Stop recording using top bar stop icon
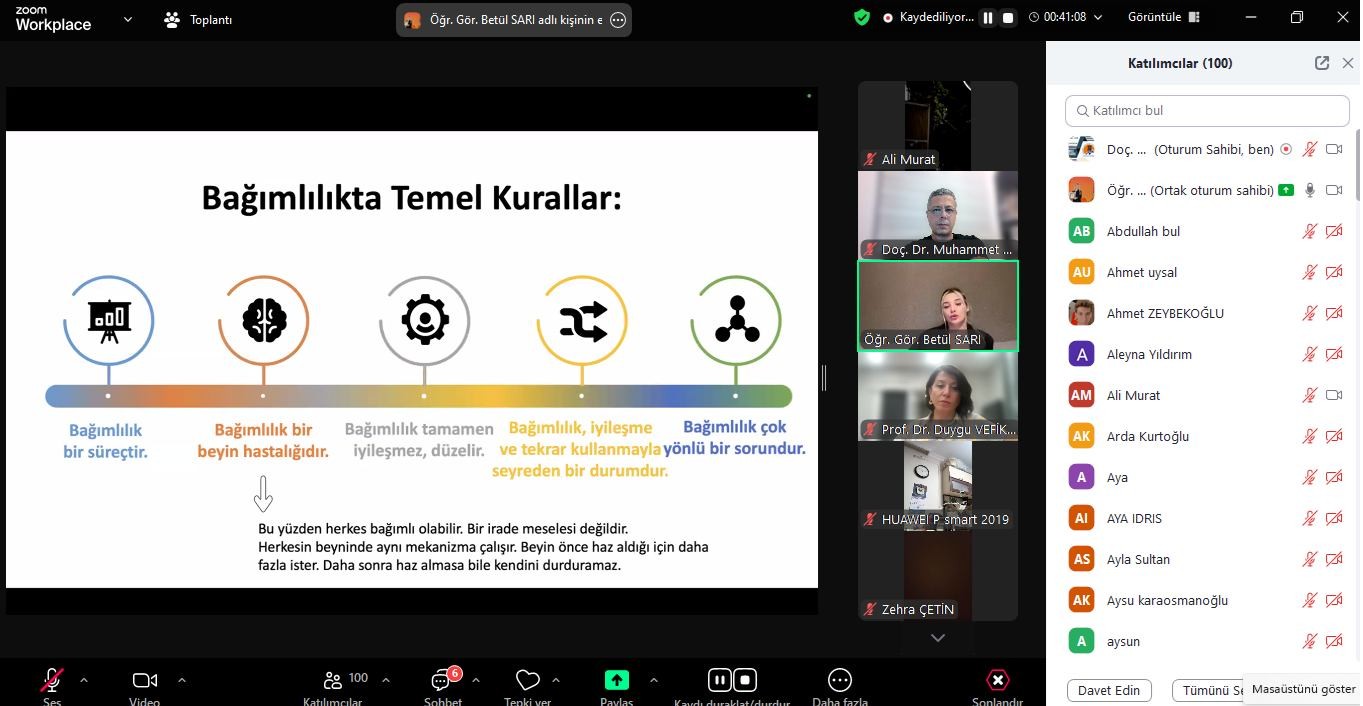The width and height of the screenshot is (1363, 706). click(1008, 18)
